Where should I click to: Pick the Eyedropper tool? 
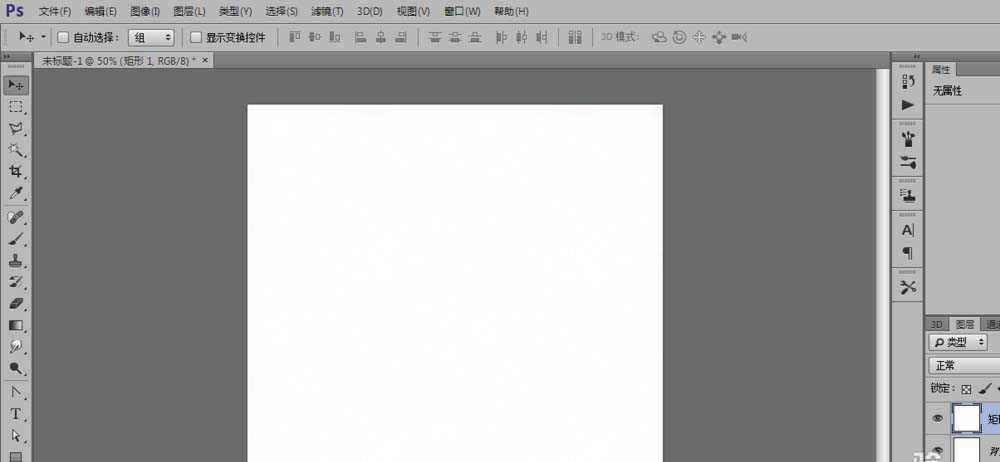[x=16, y=194]
